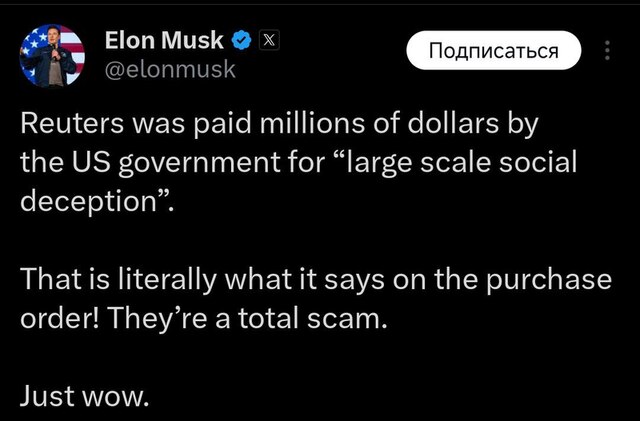Click the words "was paid" in the post

[x=183, y=128]
